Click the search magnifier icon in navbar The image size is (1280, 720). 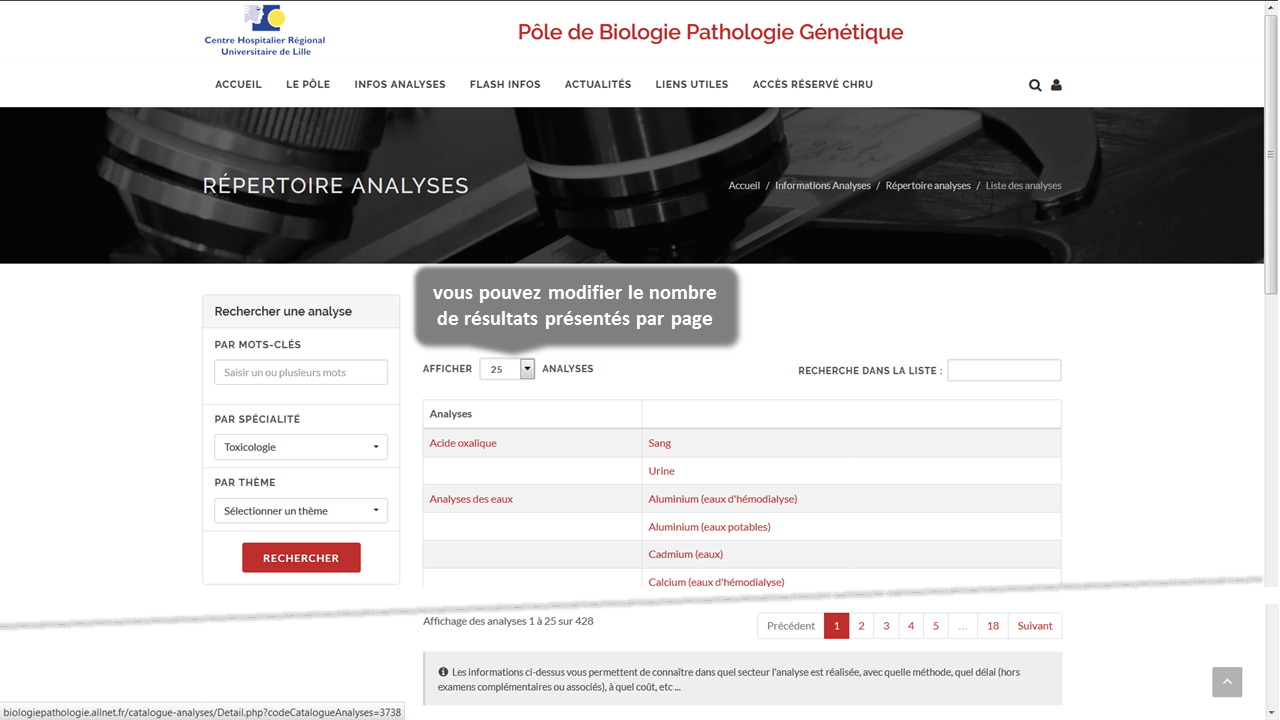pos(1035,85)
